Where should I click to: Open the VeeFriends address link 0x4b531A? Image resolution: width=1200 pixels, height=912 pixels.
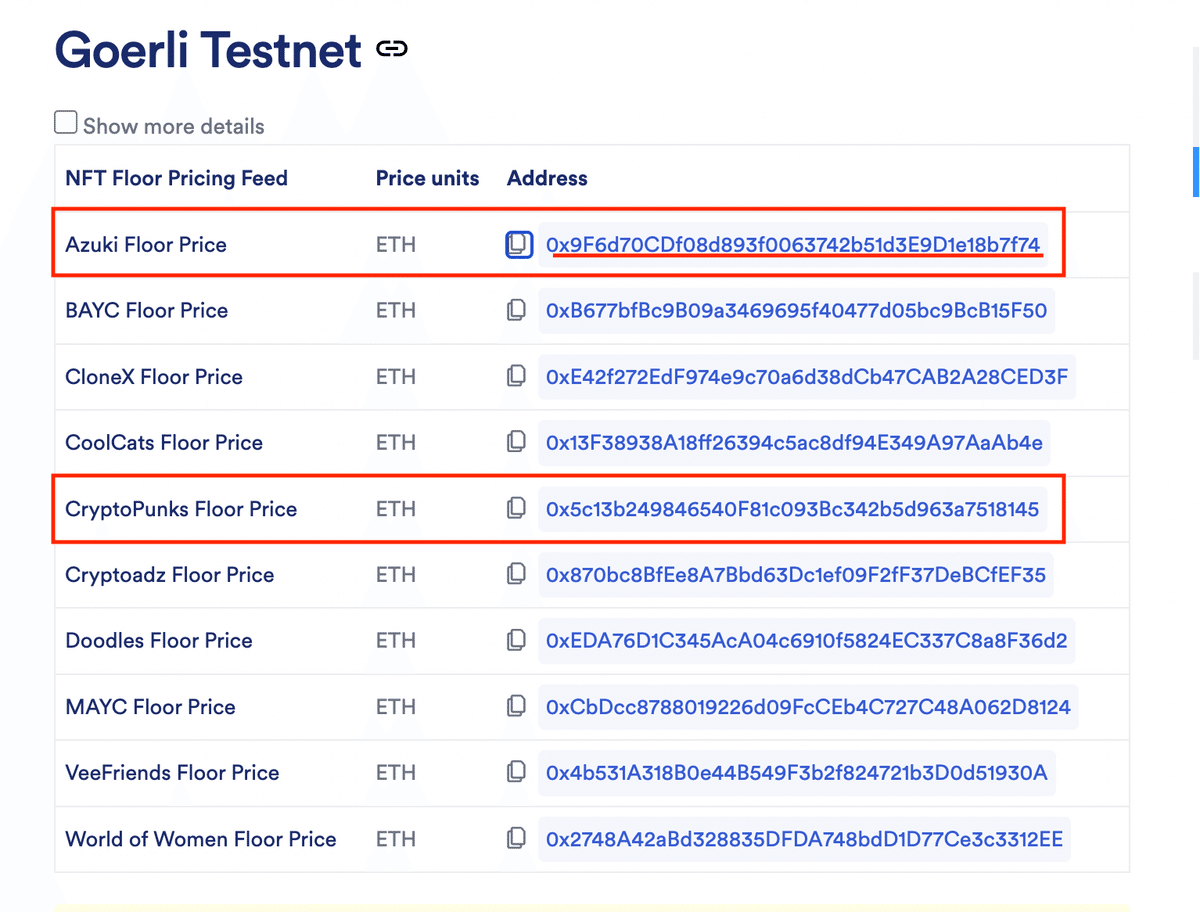pos(796,773)
